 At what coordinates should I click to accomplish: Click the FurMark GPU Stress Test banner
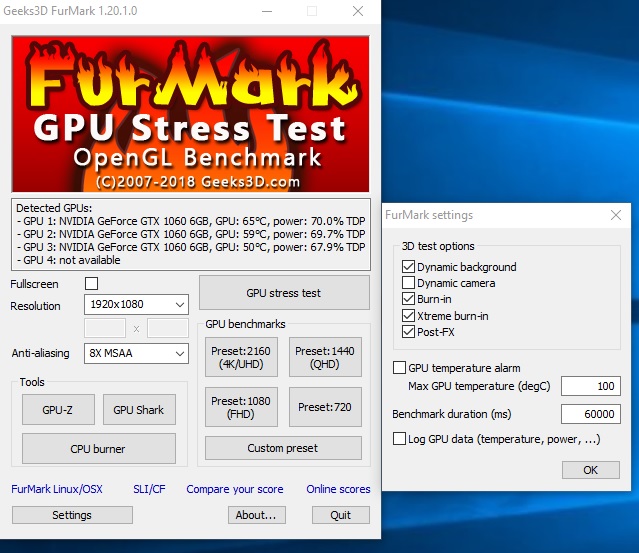190,114
